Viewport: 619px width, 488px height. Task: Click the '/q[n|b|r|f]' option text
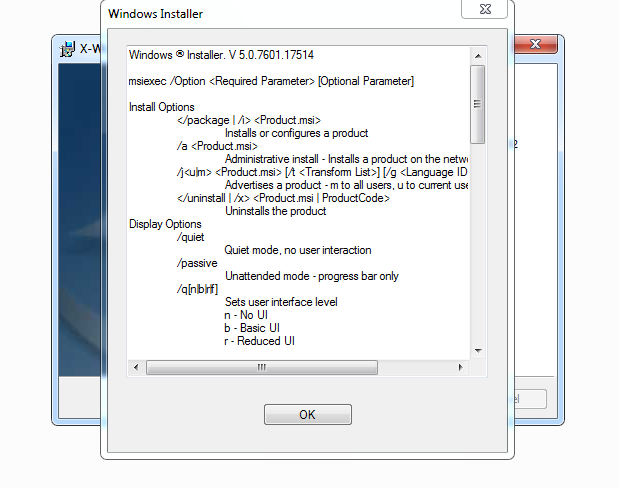(197, 289)
